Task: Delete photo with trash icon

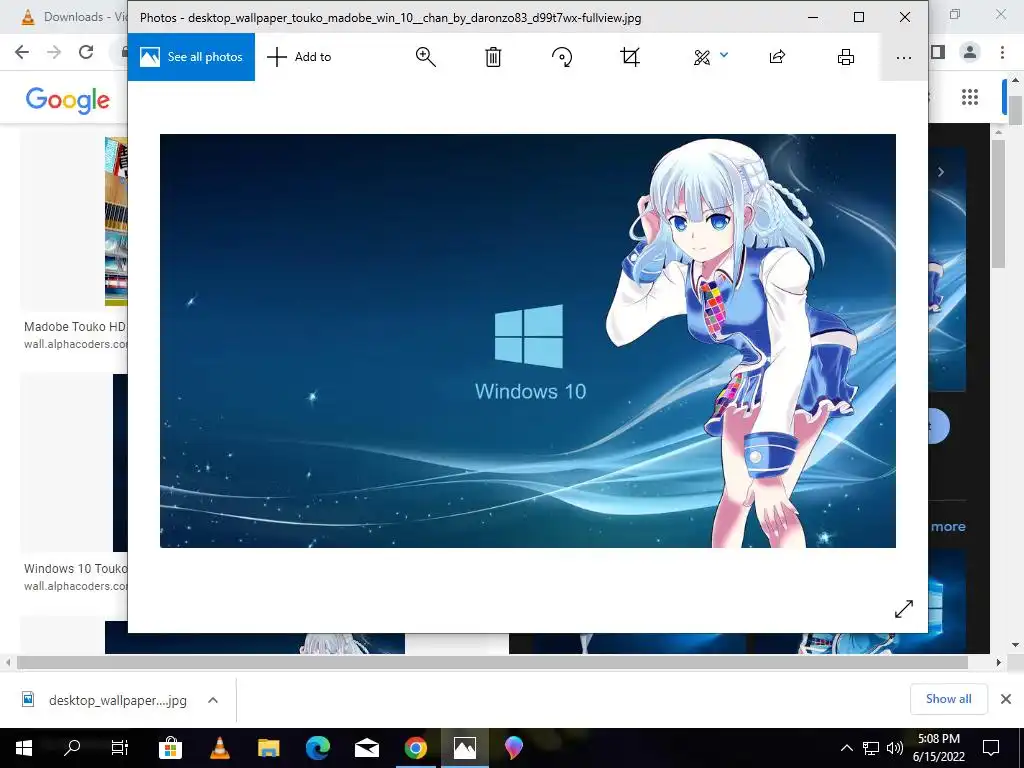Action: 493,57
